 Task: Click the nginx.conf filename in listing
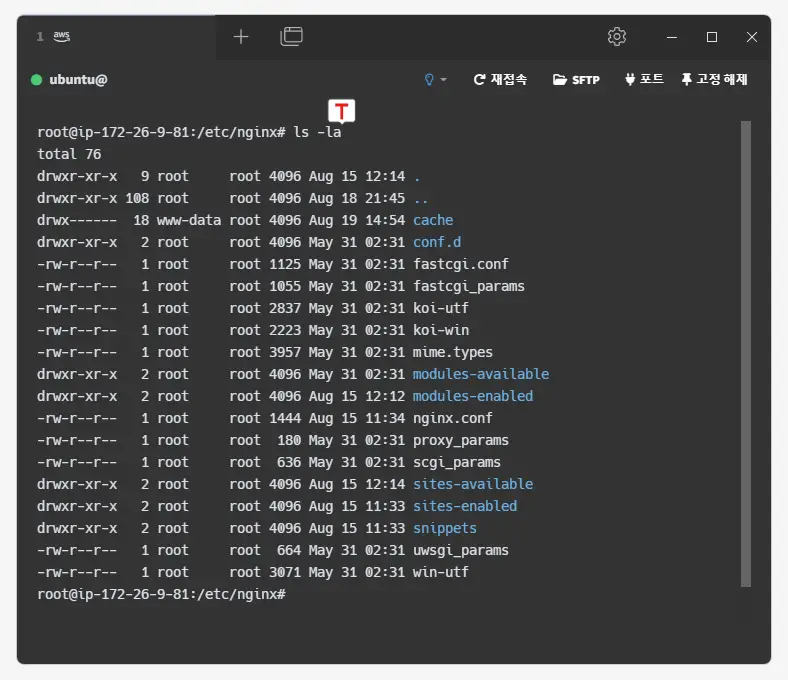[x=453, y=418]
